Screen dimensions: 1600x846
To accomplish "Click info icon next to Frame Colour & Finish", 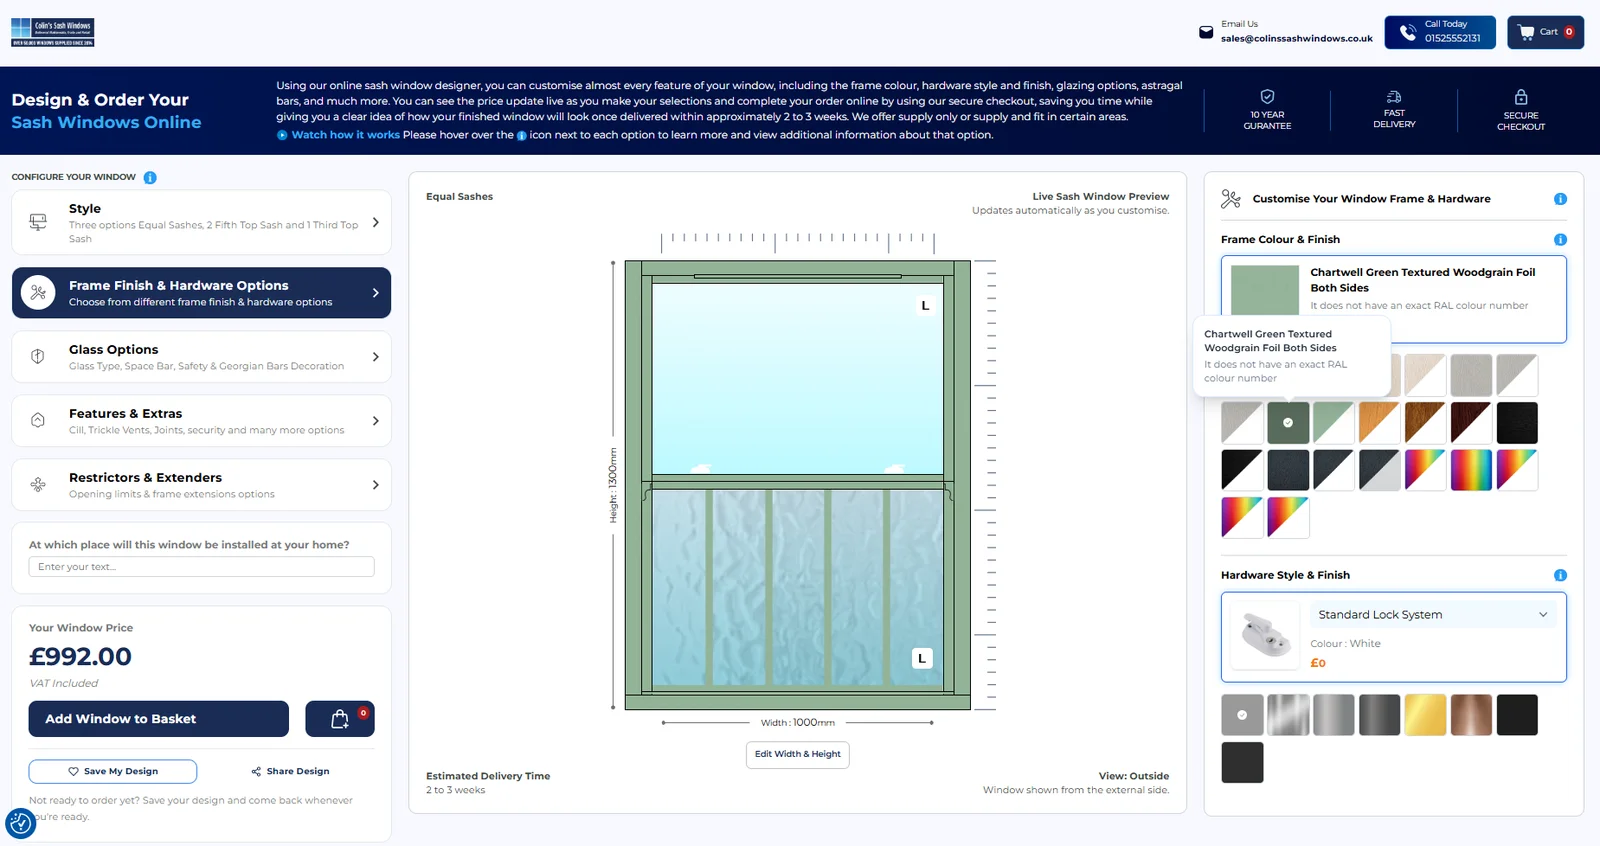I will pyautogui.click(x=1560, y=240).
